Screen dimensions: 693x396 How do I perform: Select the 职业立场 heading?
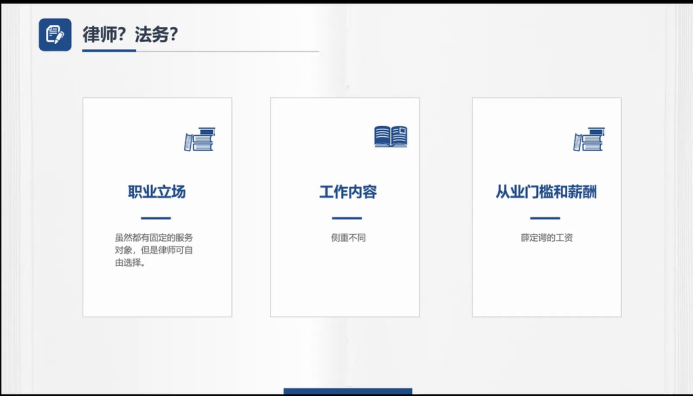pos(157,192)
